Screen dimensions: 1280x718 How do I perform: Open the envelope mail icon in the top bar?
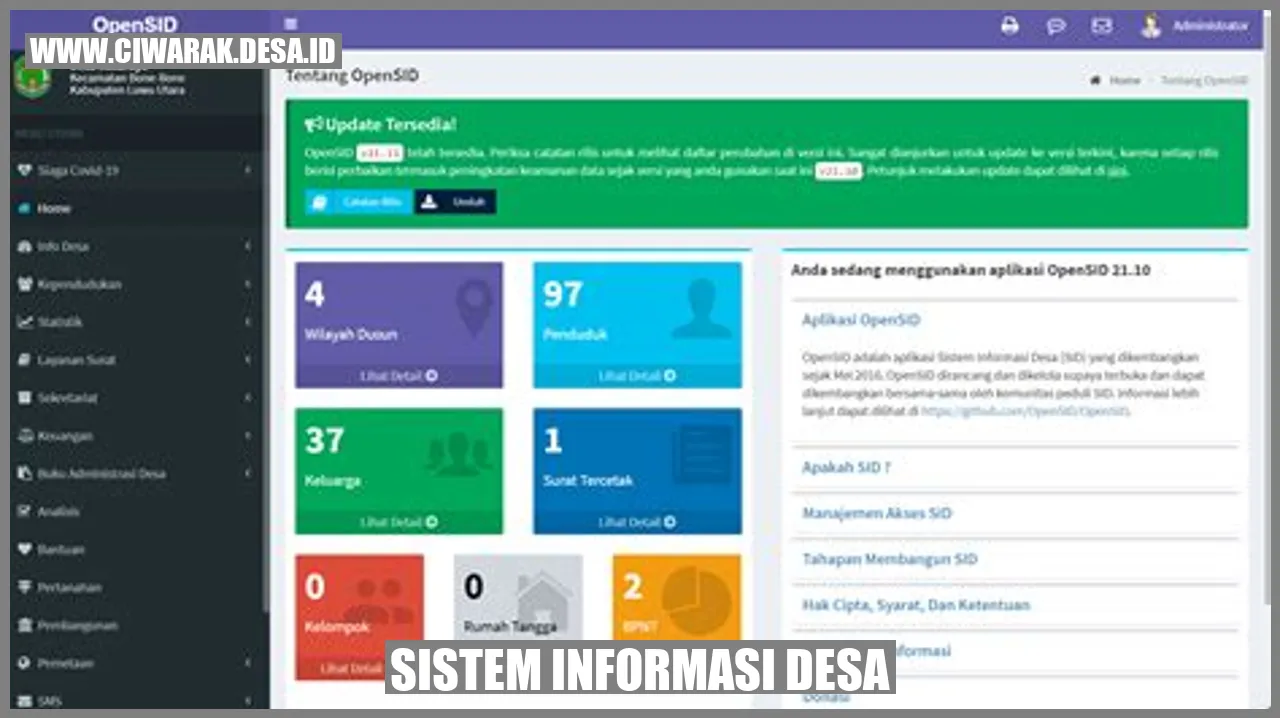pos(1102,26)
